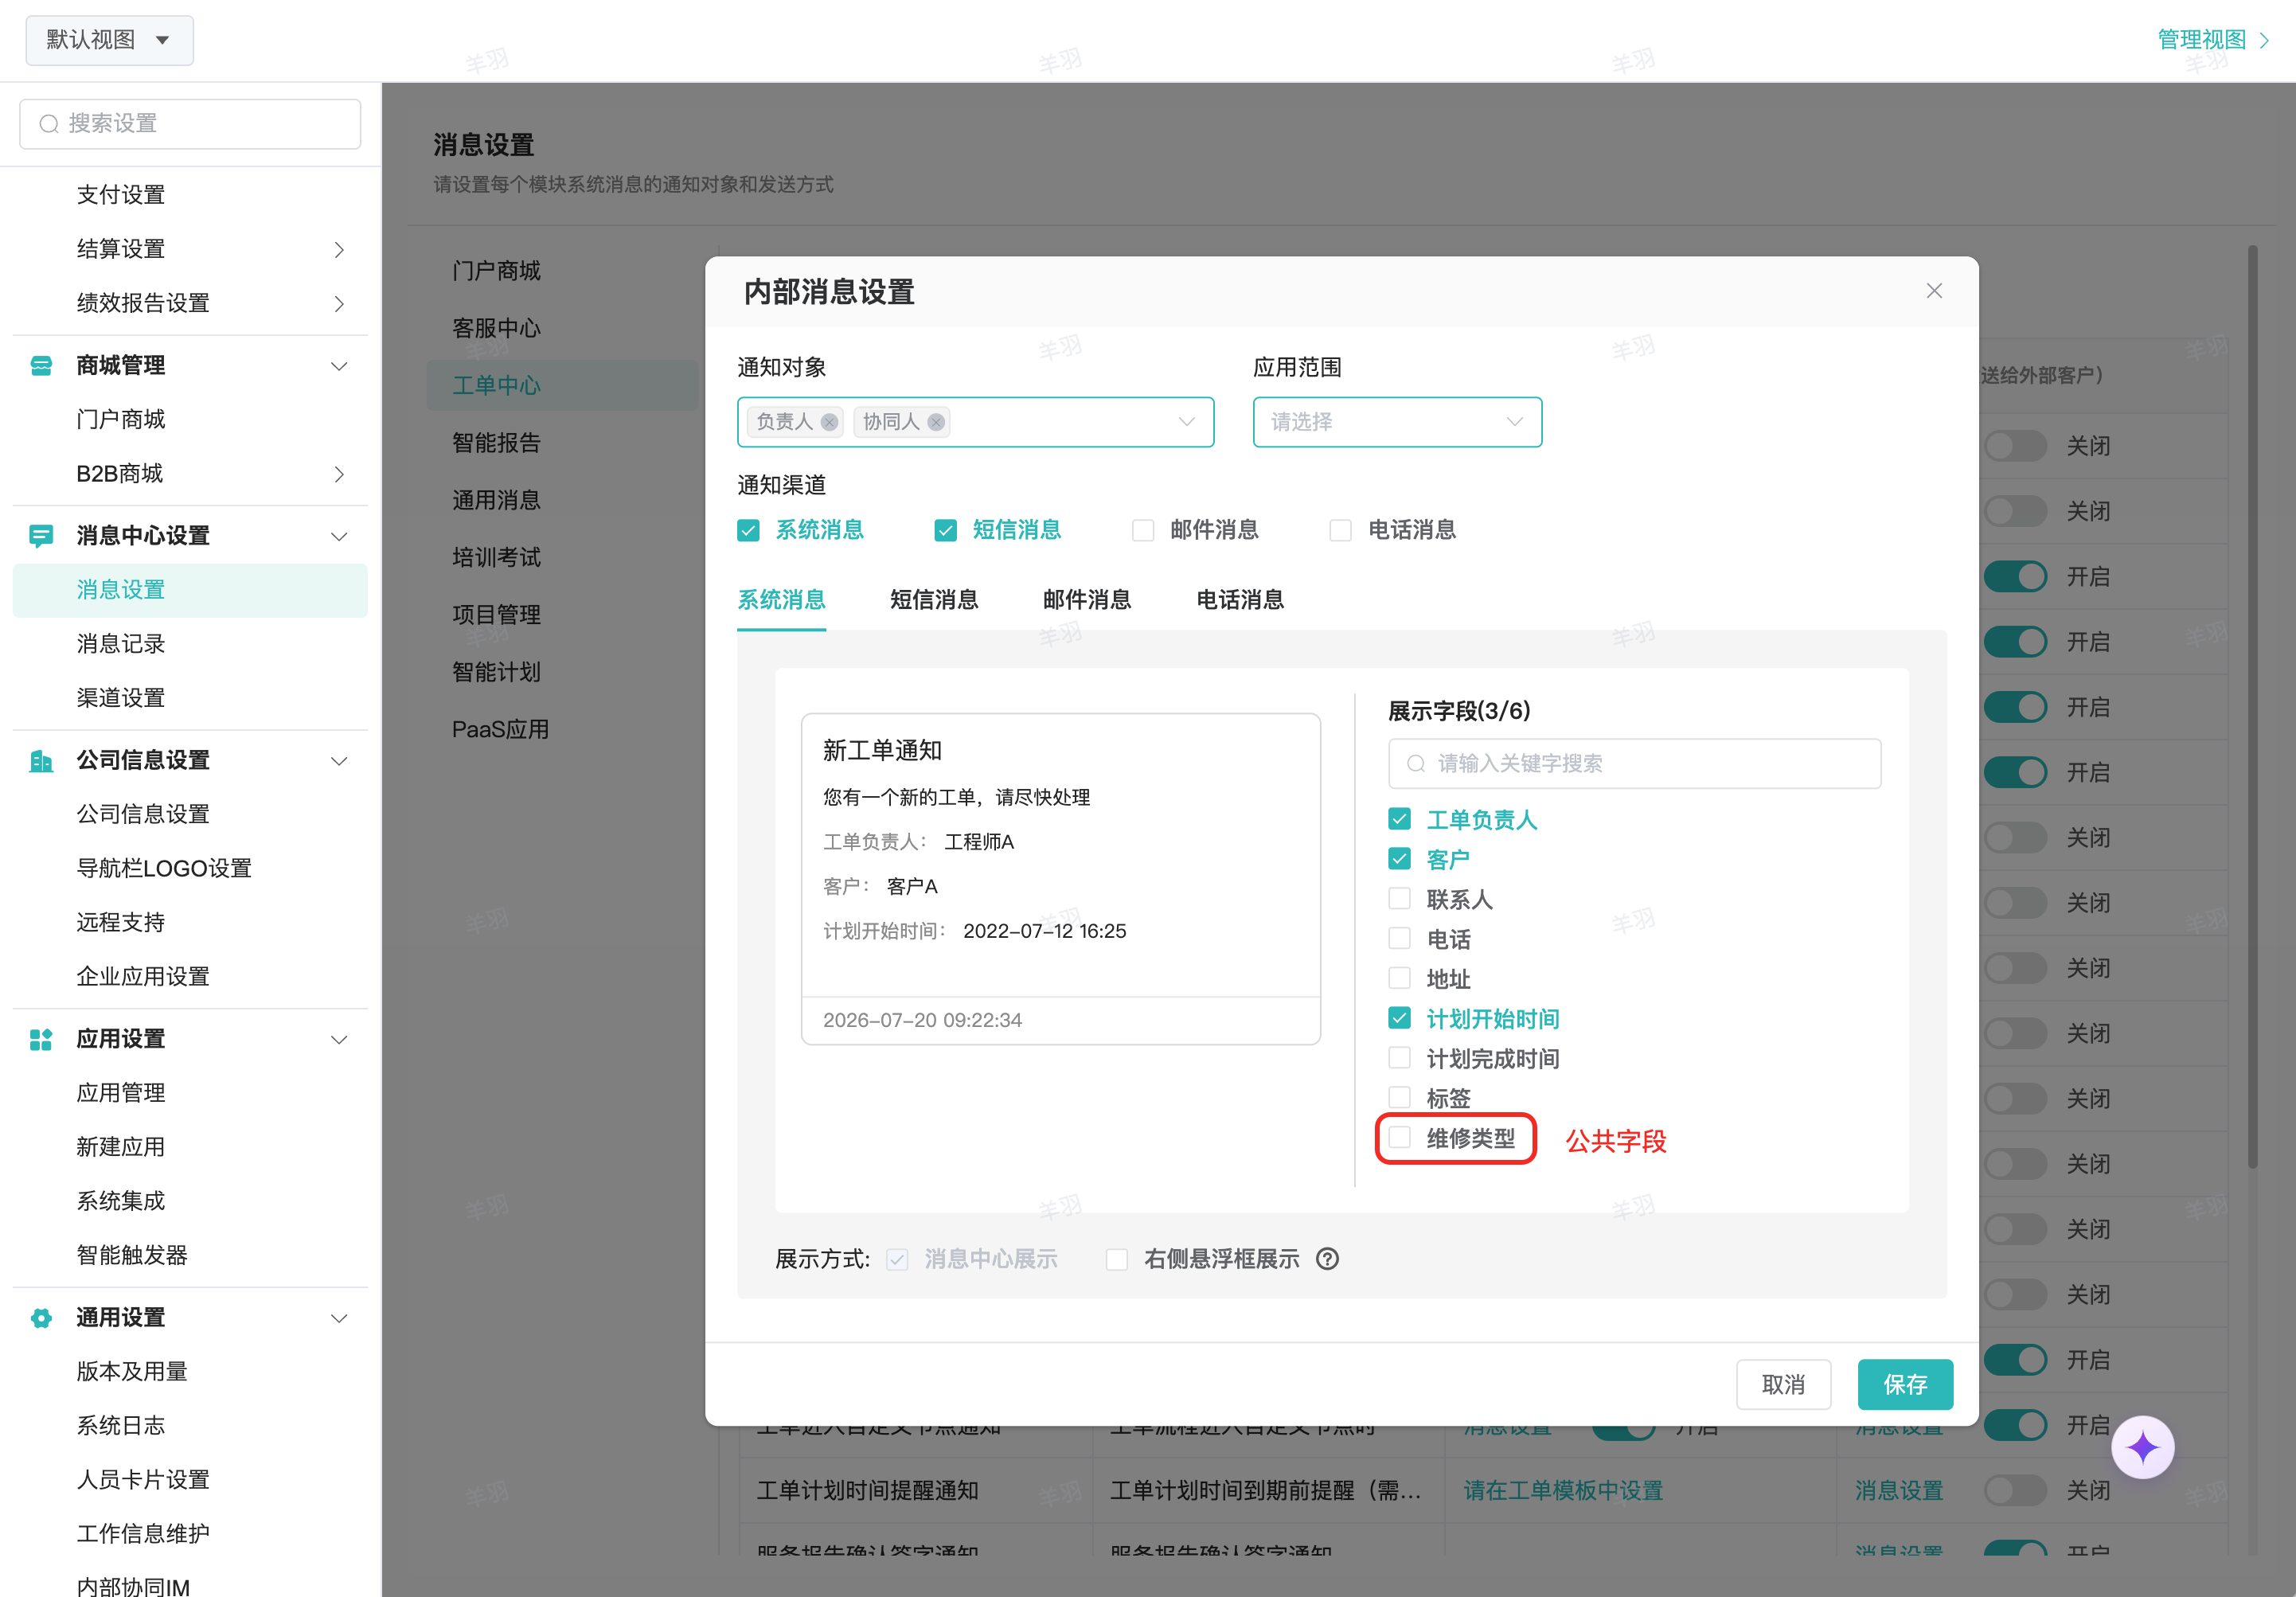Collapse the 商城管理 section
The height and width of the screenshot is (1597, 2296).
click(339, 366)
